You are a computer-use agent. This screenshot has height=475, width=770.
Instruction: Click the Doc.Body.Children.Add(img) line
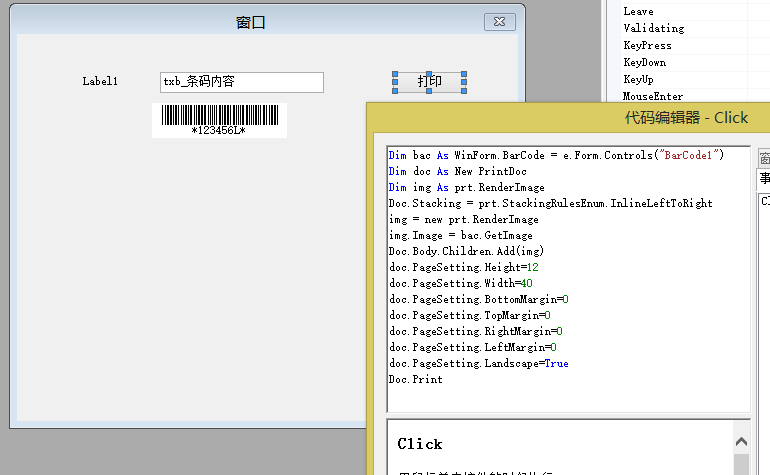467,251
